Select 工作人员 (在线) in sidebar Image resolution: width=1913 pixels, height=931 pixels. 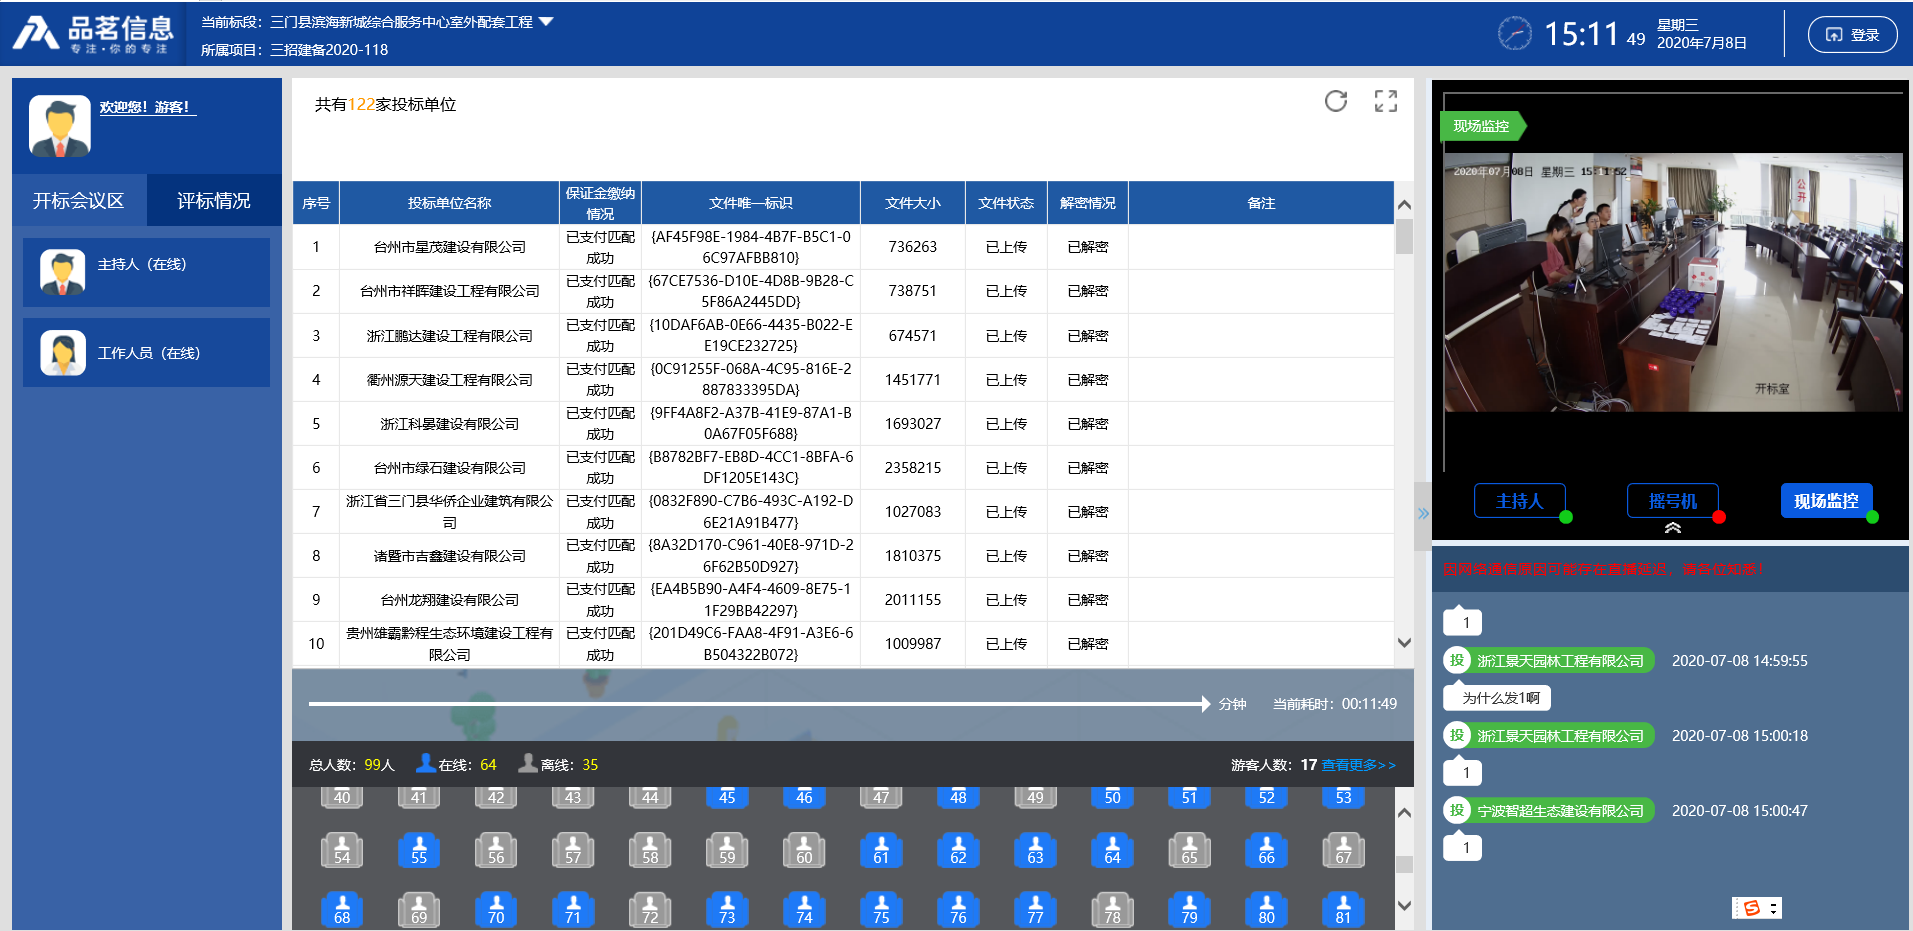tap(146, 352)
